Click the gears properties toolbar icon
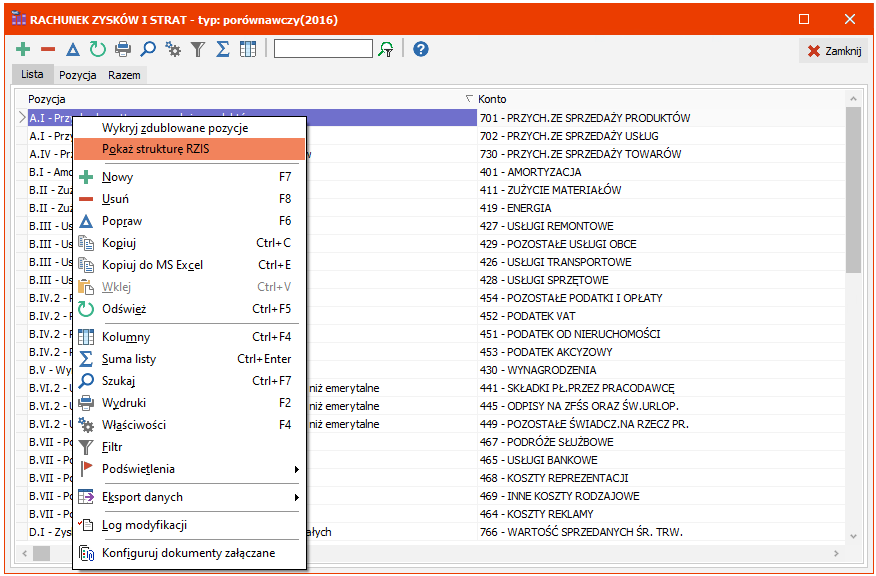876x576 pixels. [x=173, y=49]
